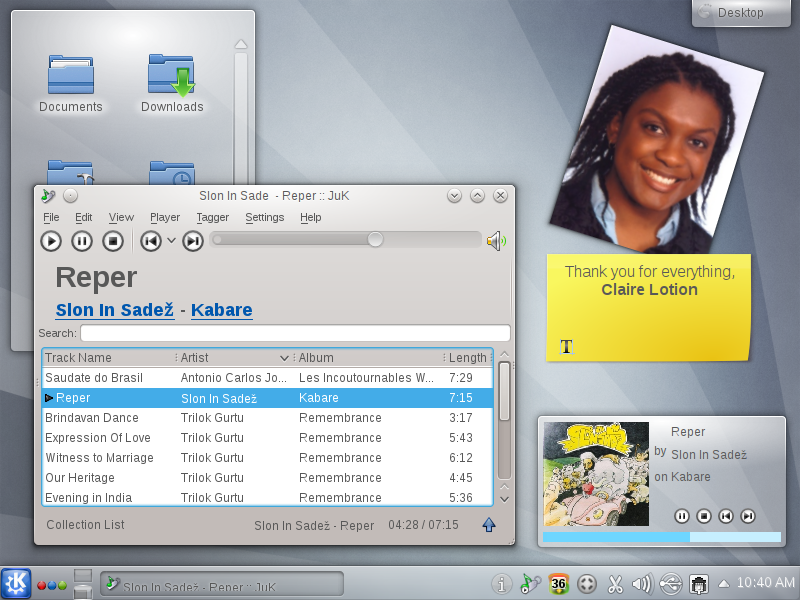Sort by Length column header
800x600 pixels.
[468, 358]
